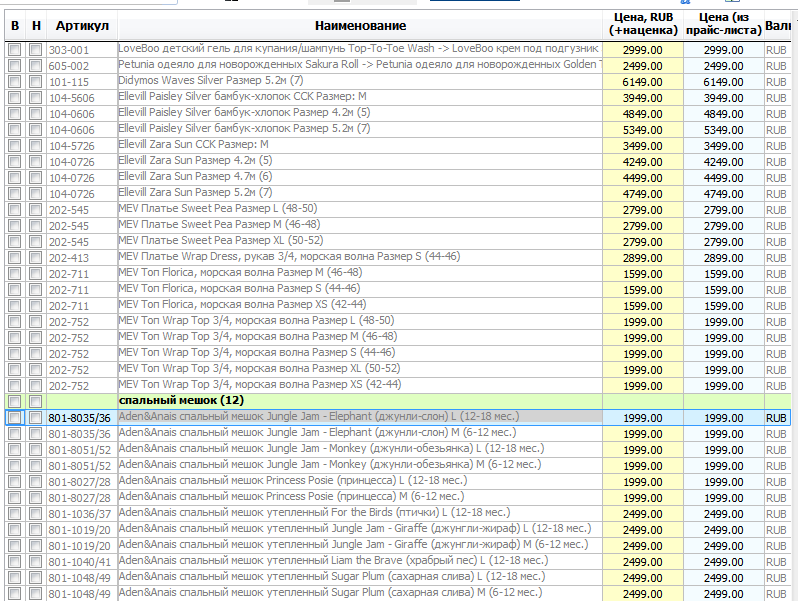Sort by the Наименование column header
This screenshot has width=798, height=601.
coord(360,25)
